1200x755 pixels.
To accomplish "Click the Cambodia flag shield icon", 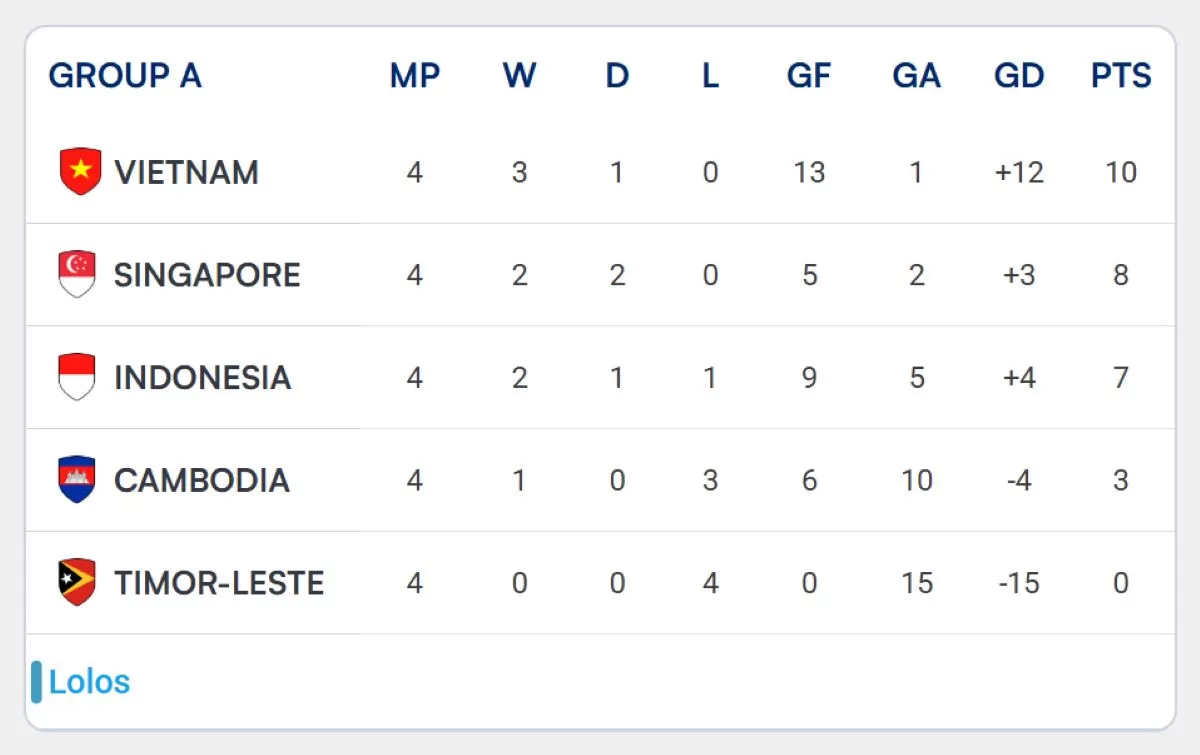I will tap(77, 480).
